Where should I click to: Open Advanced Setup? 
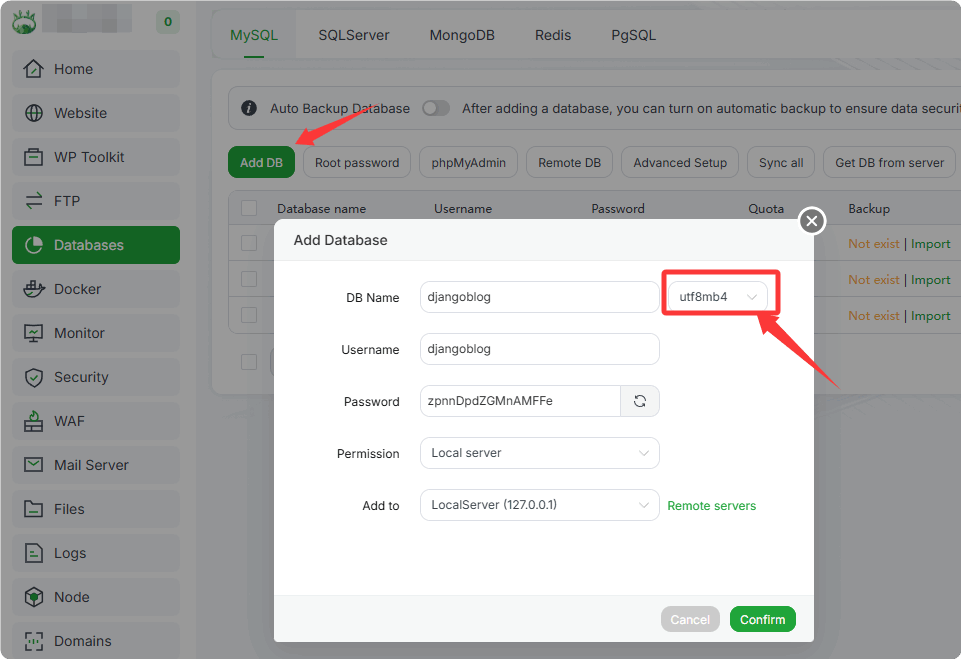(x=680, y=162)
